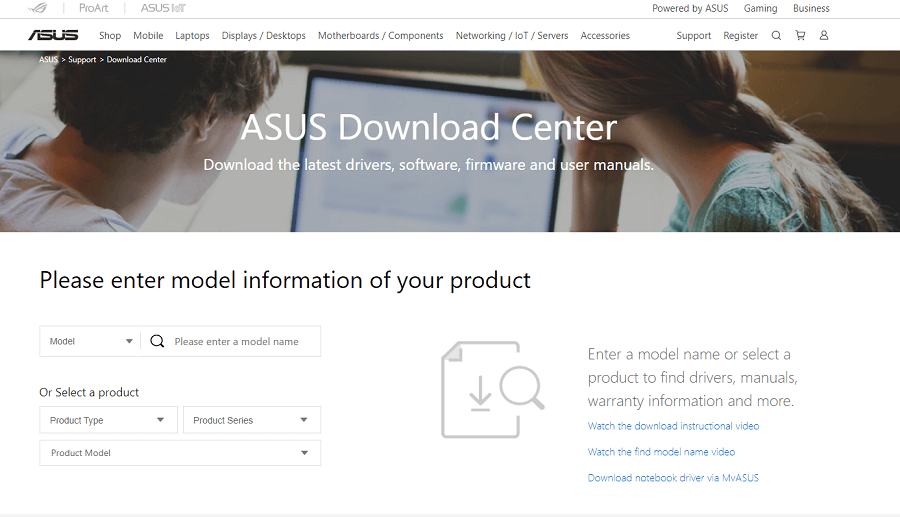The image size is (900, 517).
Task: Watch the download instructional video link
Action: click(x=673, y=426)
